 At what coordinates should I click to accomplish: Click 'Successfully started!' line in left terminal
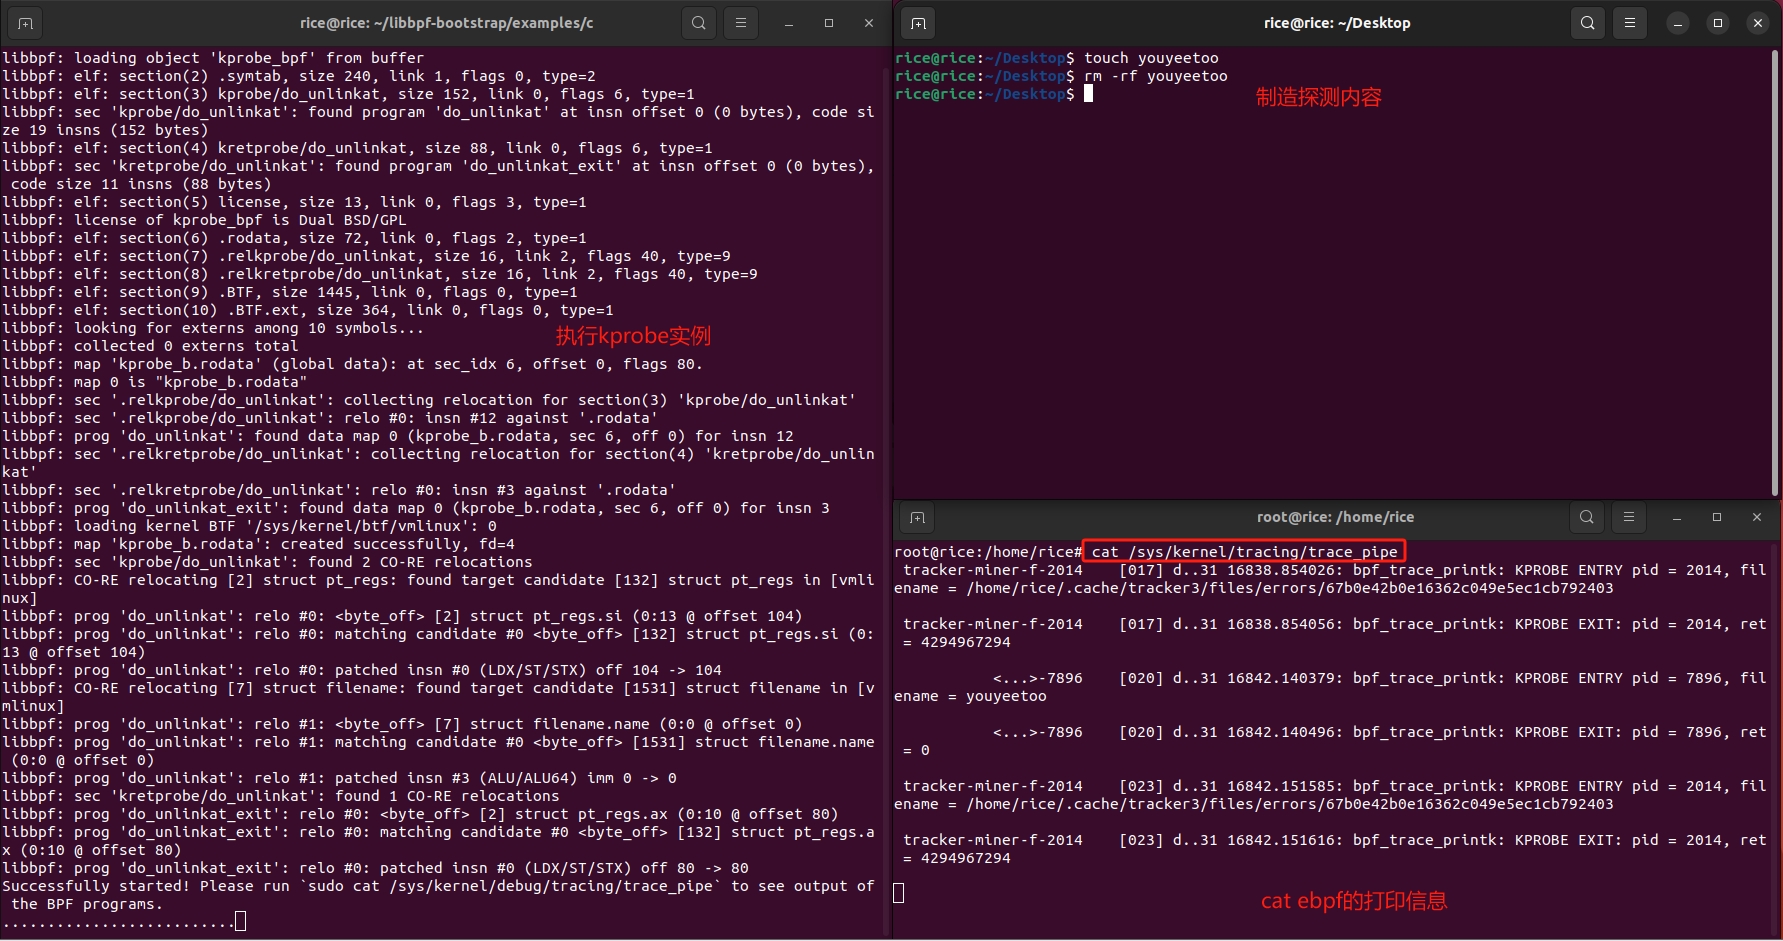[438, 886]
